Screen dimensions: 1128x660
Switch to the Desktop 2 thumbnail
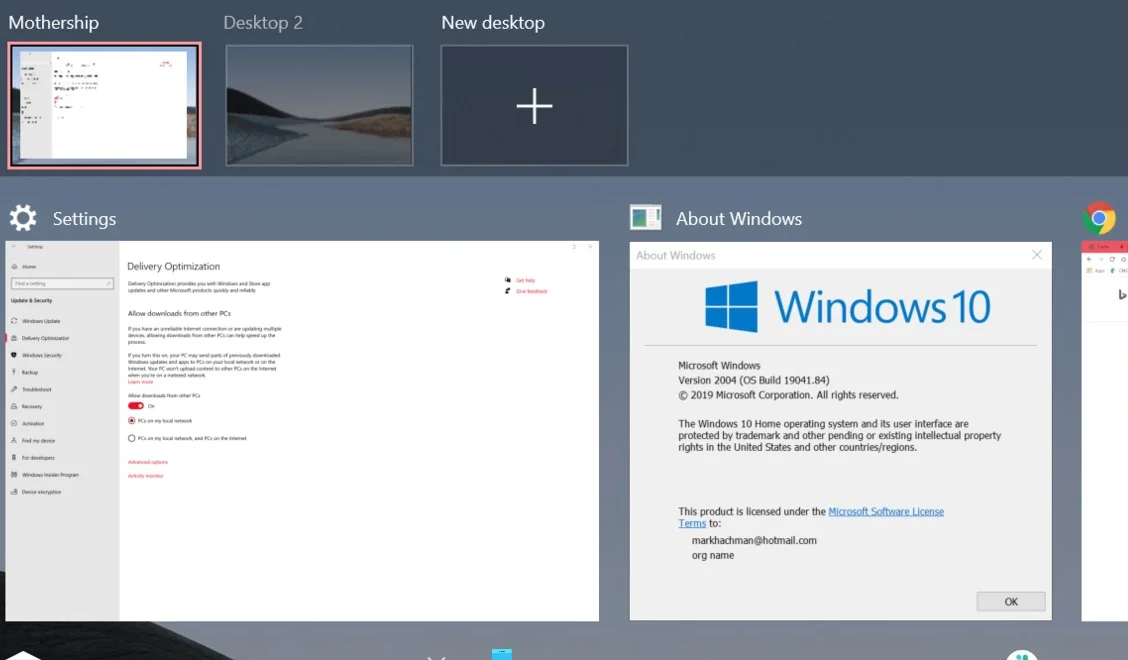pos(319,106)
